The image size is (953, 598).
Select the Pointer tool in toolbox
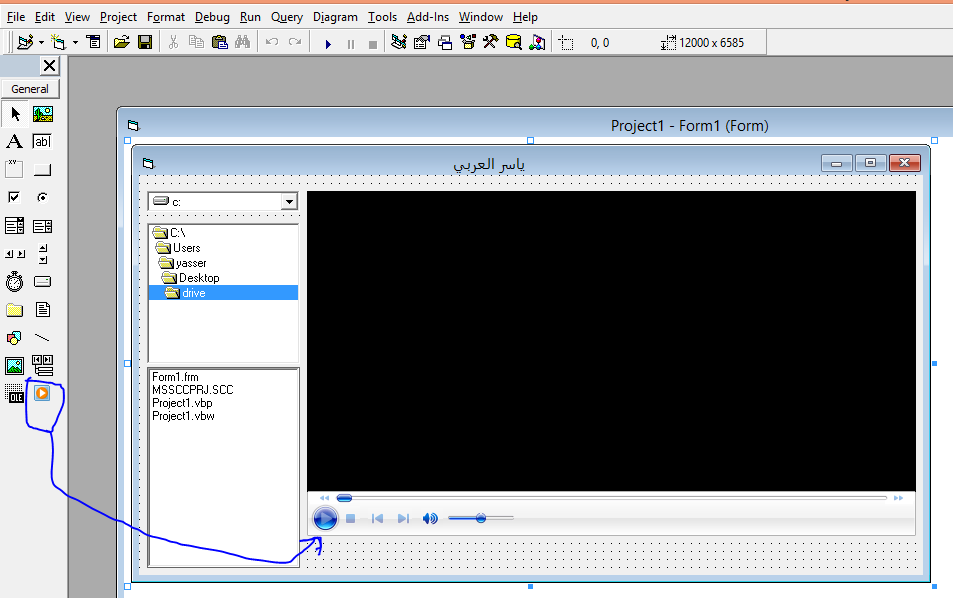15,114
